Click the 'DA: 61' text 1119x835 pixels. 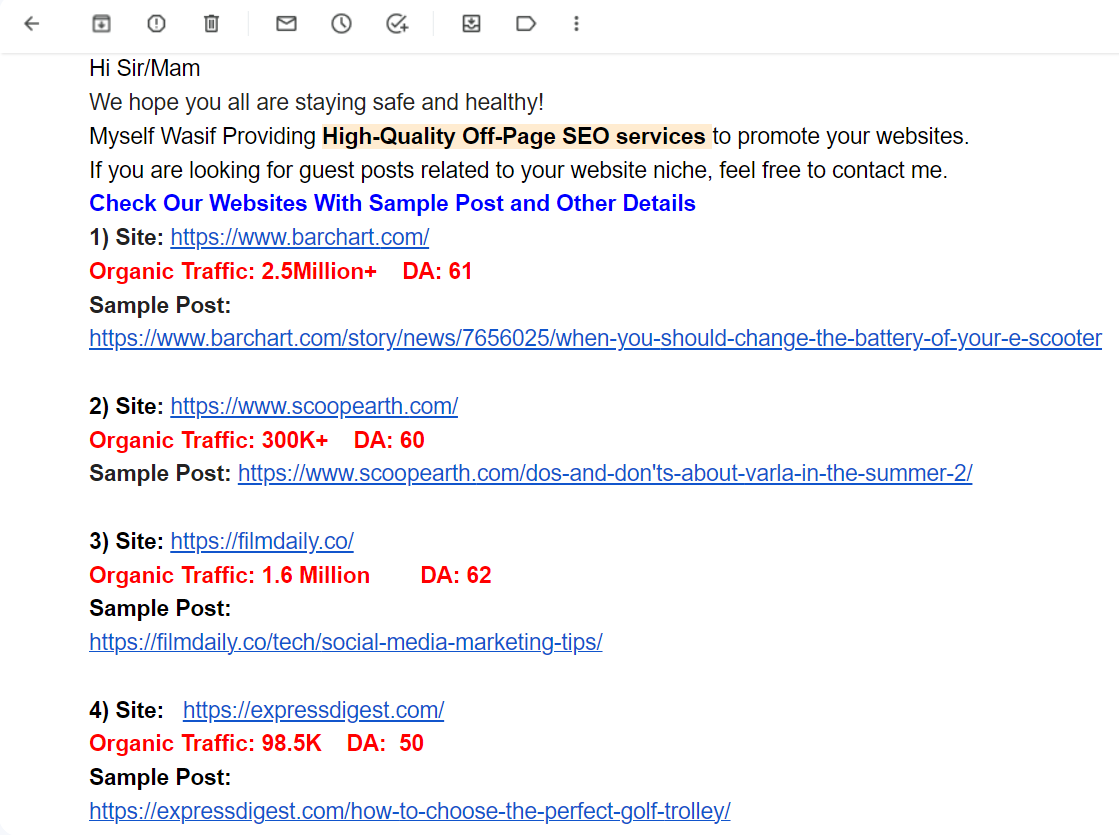coord(437,271)
